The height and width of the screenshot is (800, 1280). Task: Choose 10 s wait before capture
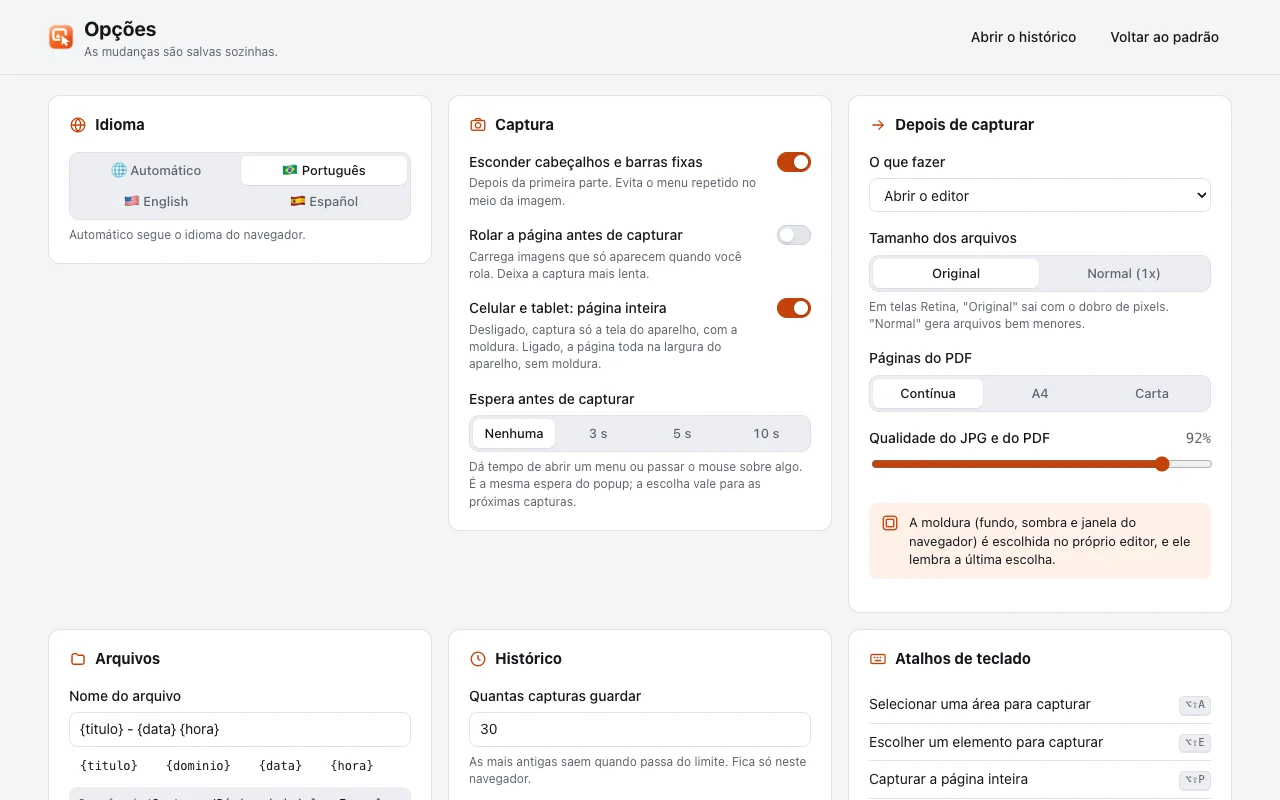(x=766, y=434)
